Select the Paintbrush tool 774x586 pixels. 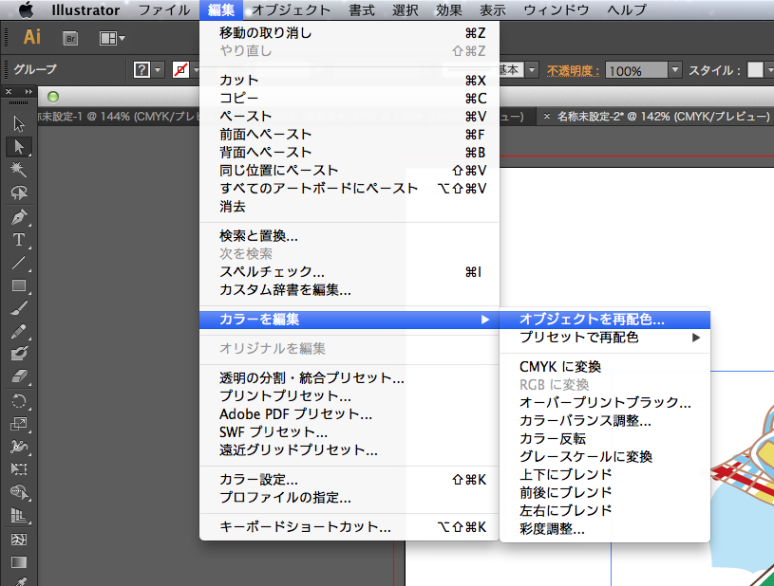coord(19,309)
